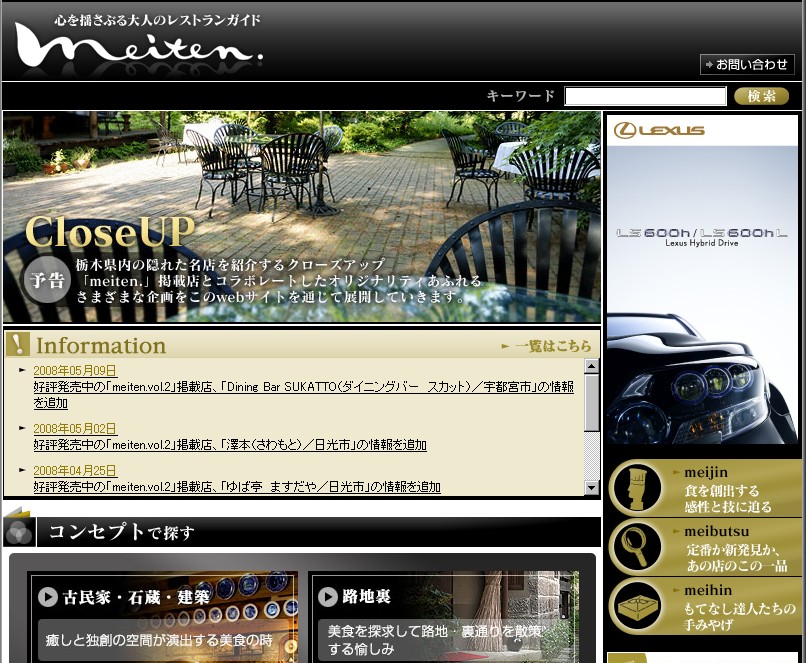Click the arrow icon beside 路地裏
This screenshot has width=806, height=663.
328,597
